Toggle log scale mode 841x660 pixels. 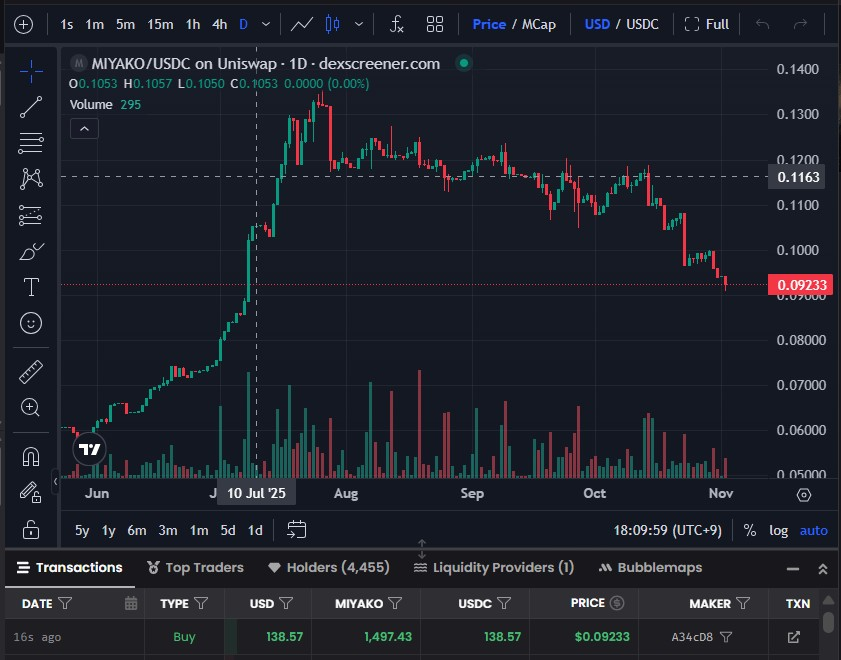pos(779,530)
